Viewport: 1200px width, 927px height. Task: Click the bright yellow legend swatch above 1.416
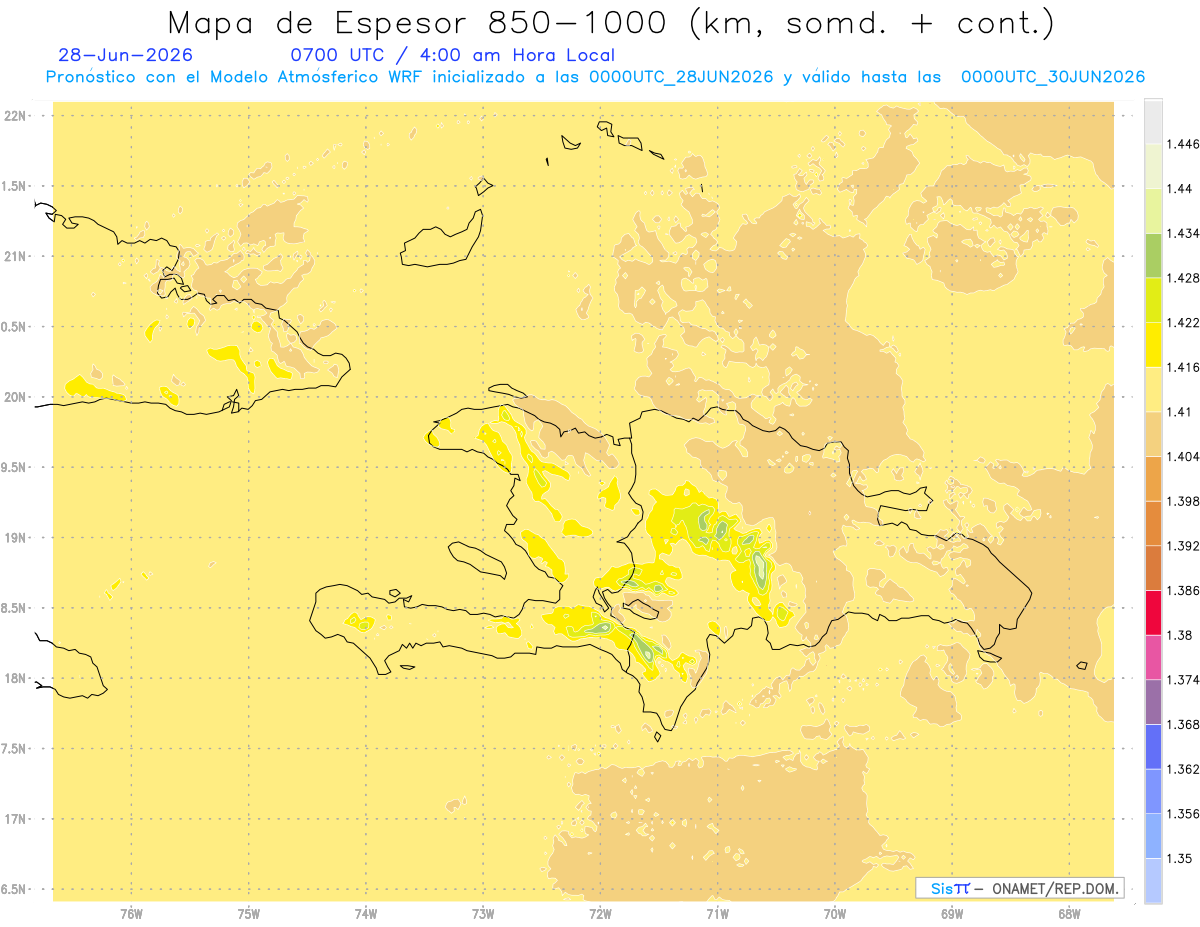(x=1153, y=344)
